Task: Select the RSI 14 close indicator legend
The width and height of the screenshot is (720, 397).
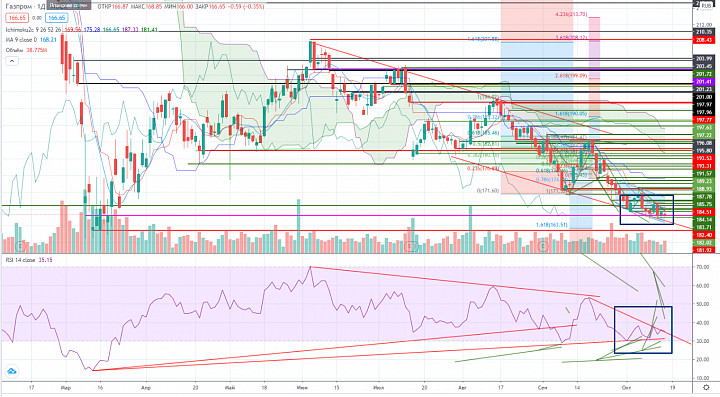Action: pos(20,260)
